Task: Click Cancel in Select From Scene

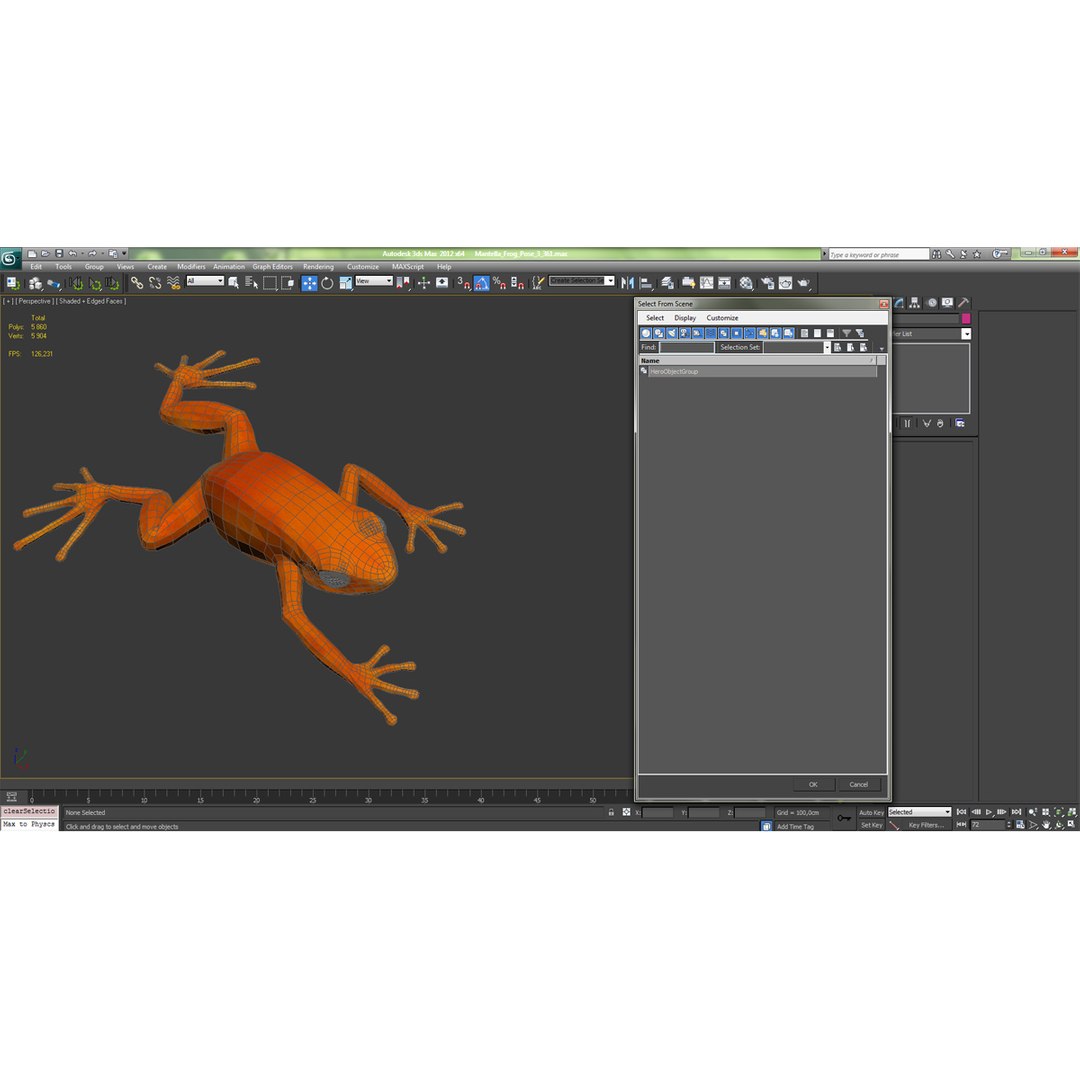Action: [858, 785]
